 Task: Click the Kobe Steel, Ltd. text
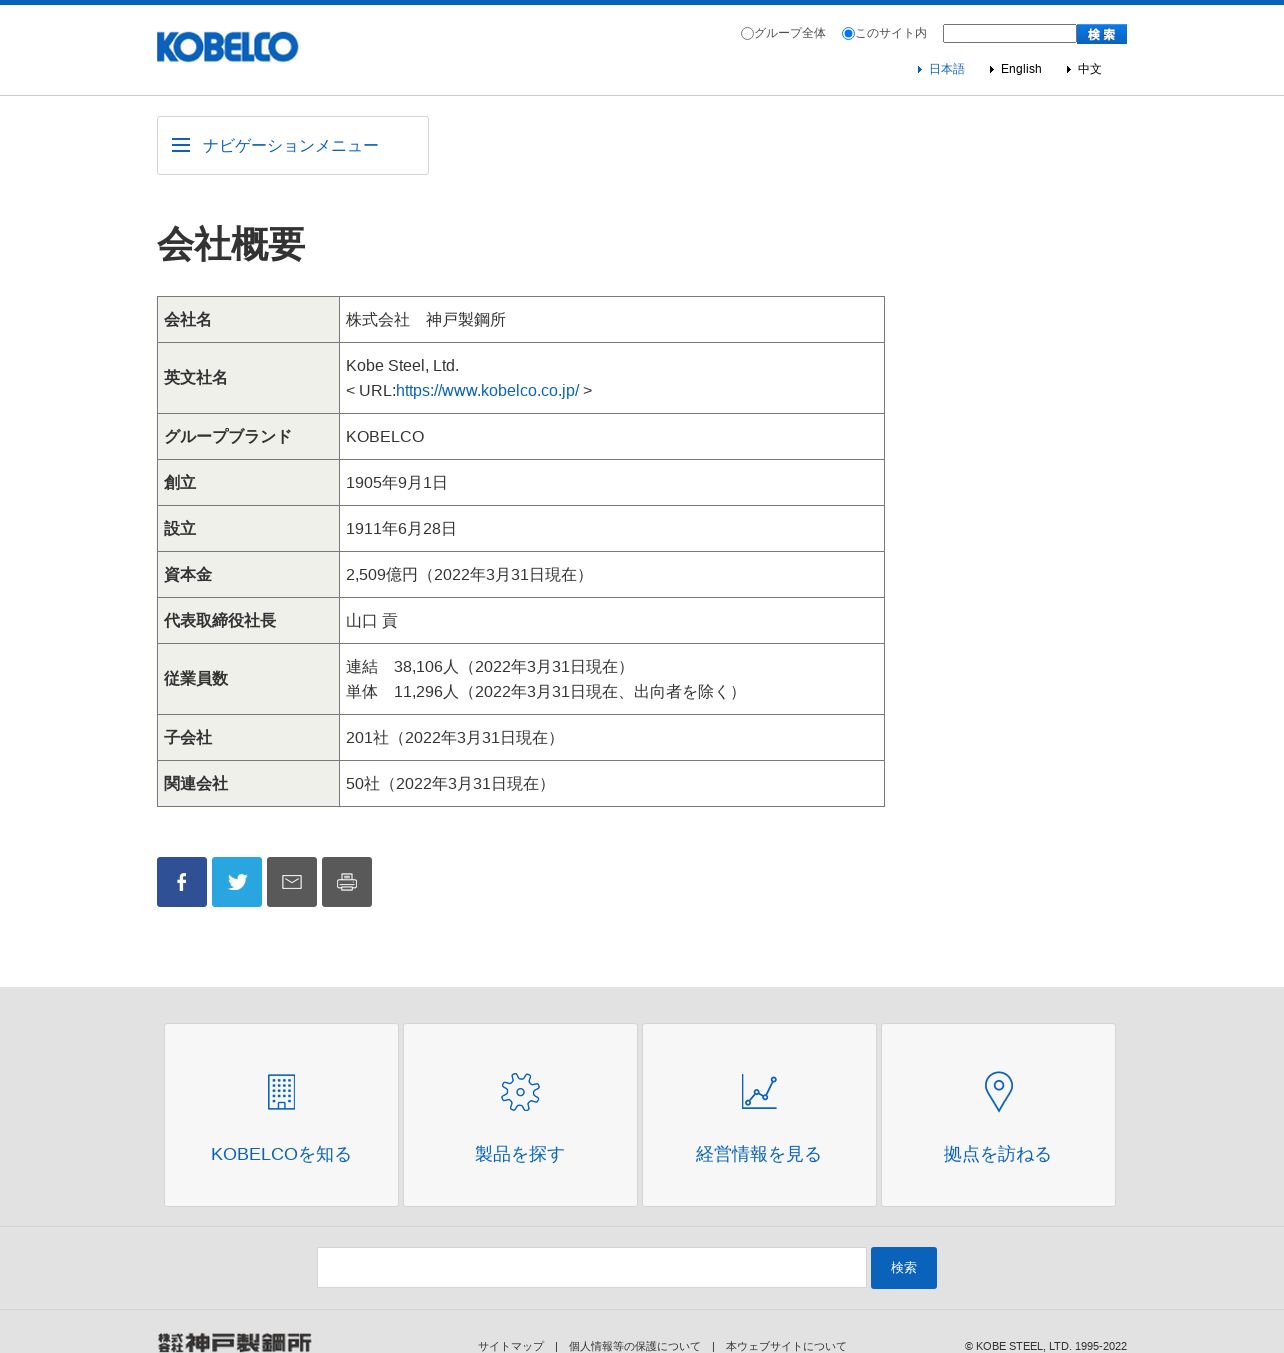pos(402,366)
